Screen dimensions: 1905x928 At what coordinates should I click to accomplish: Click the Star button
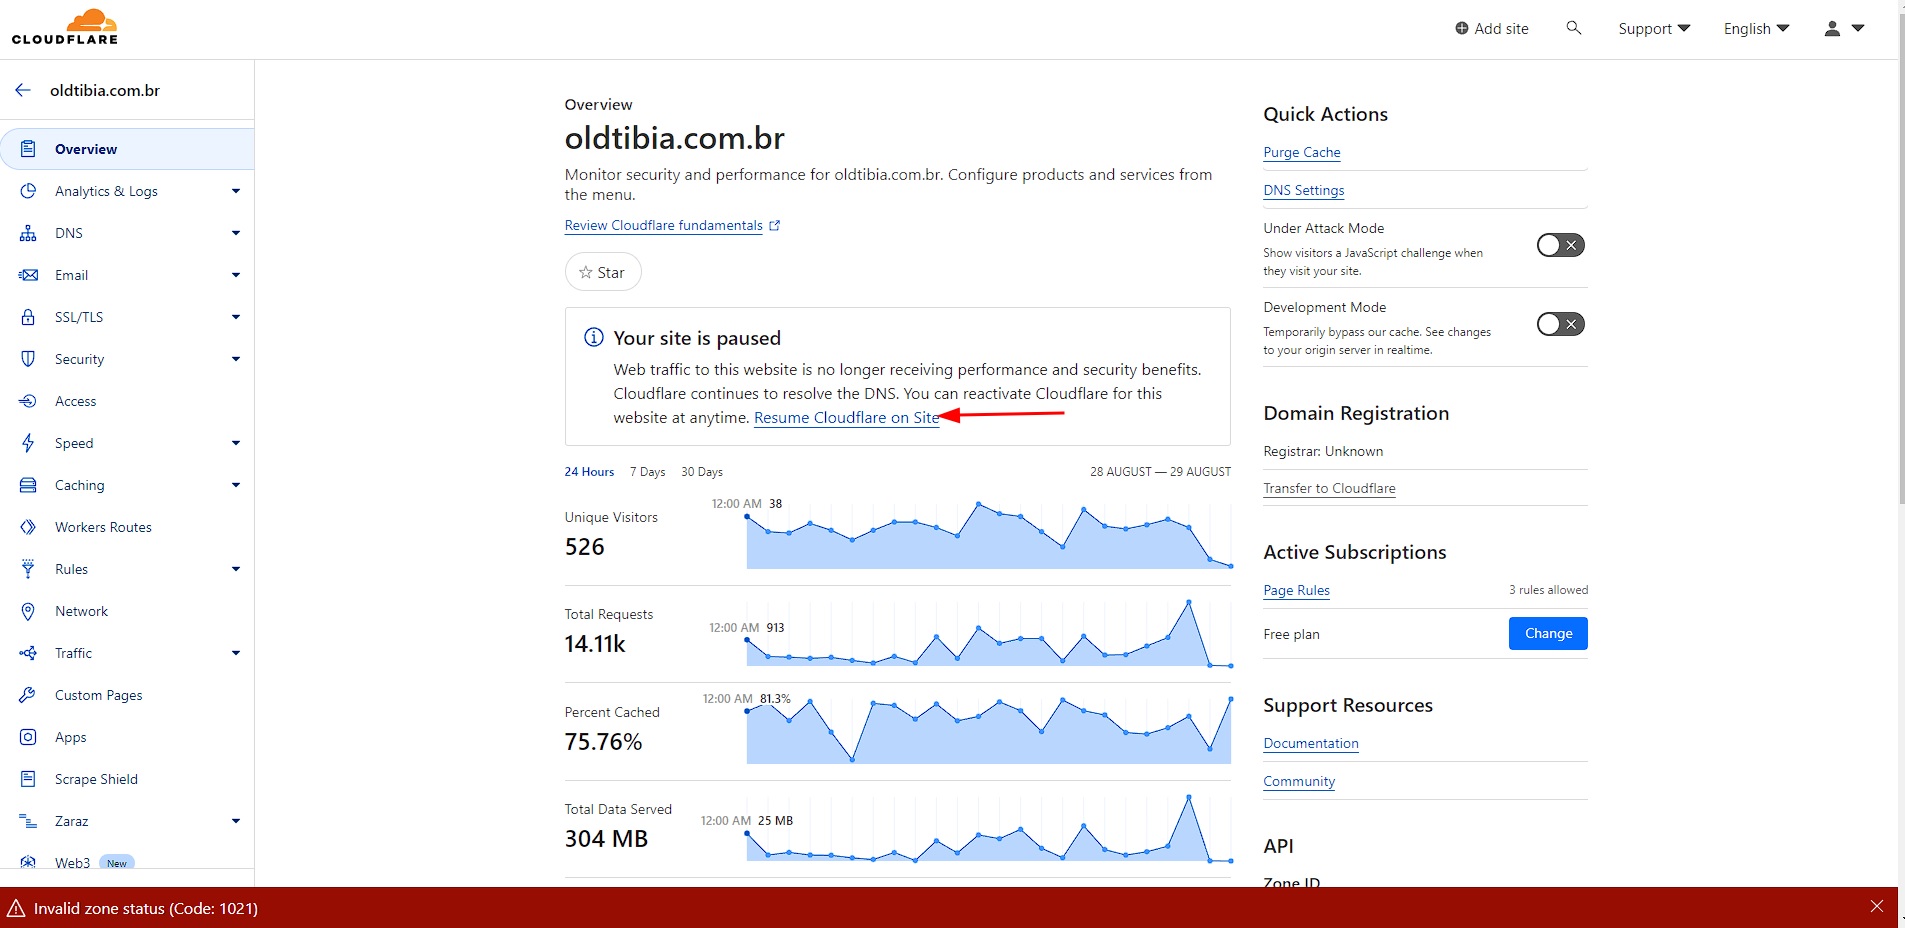coord(603,272)
